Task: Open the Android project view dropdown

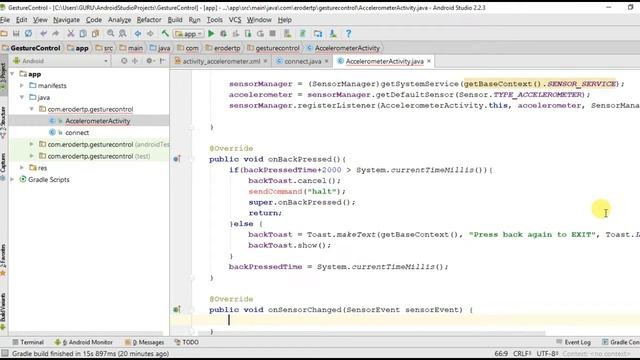Action: click(x=61, y=61)
